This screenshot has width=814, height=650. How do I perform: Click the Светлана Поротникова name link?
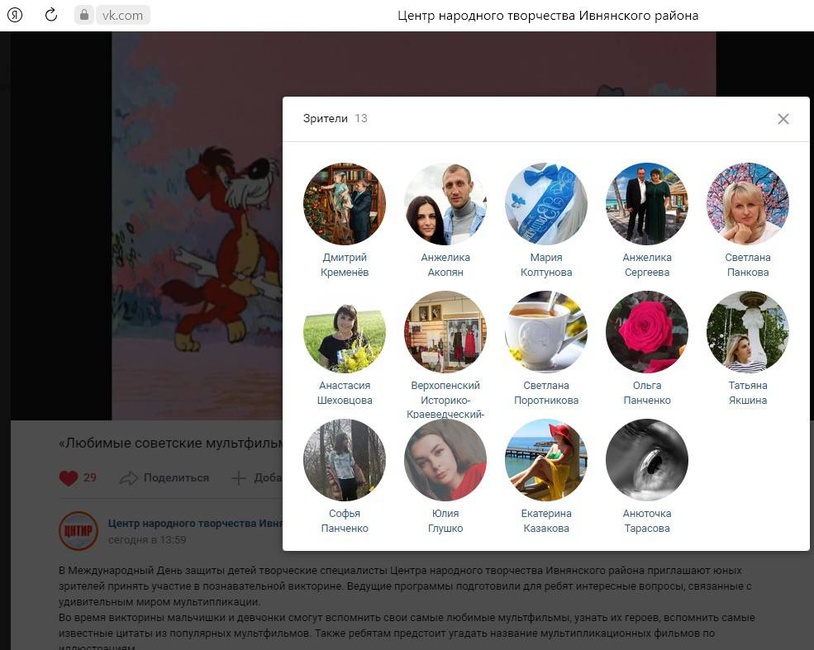click(546, 393)
